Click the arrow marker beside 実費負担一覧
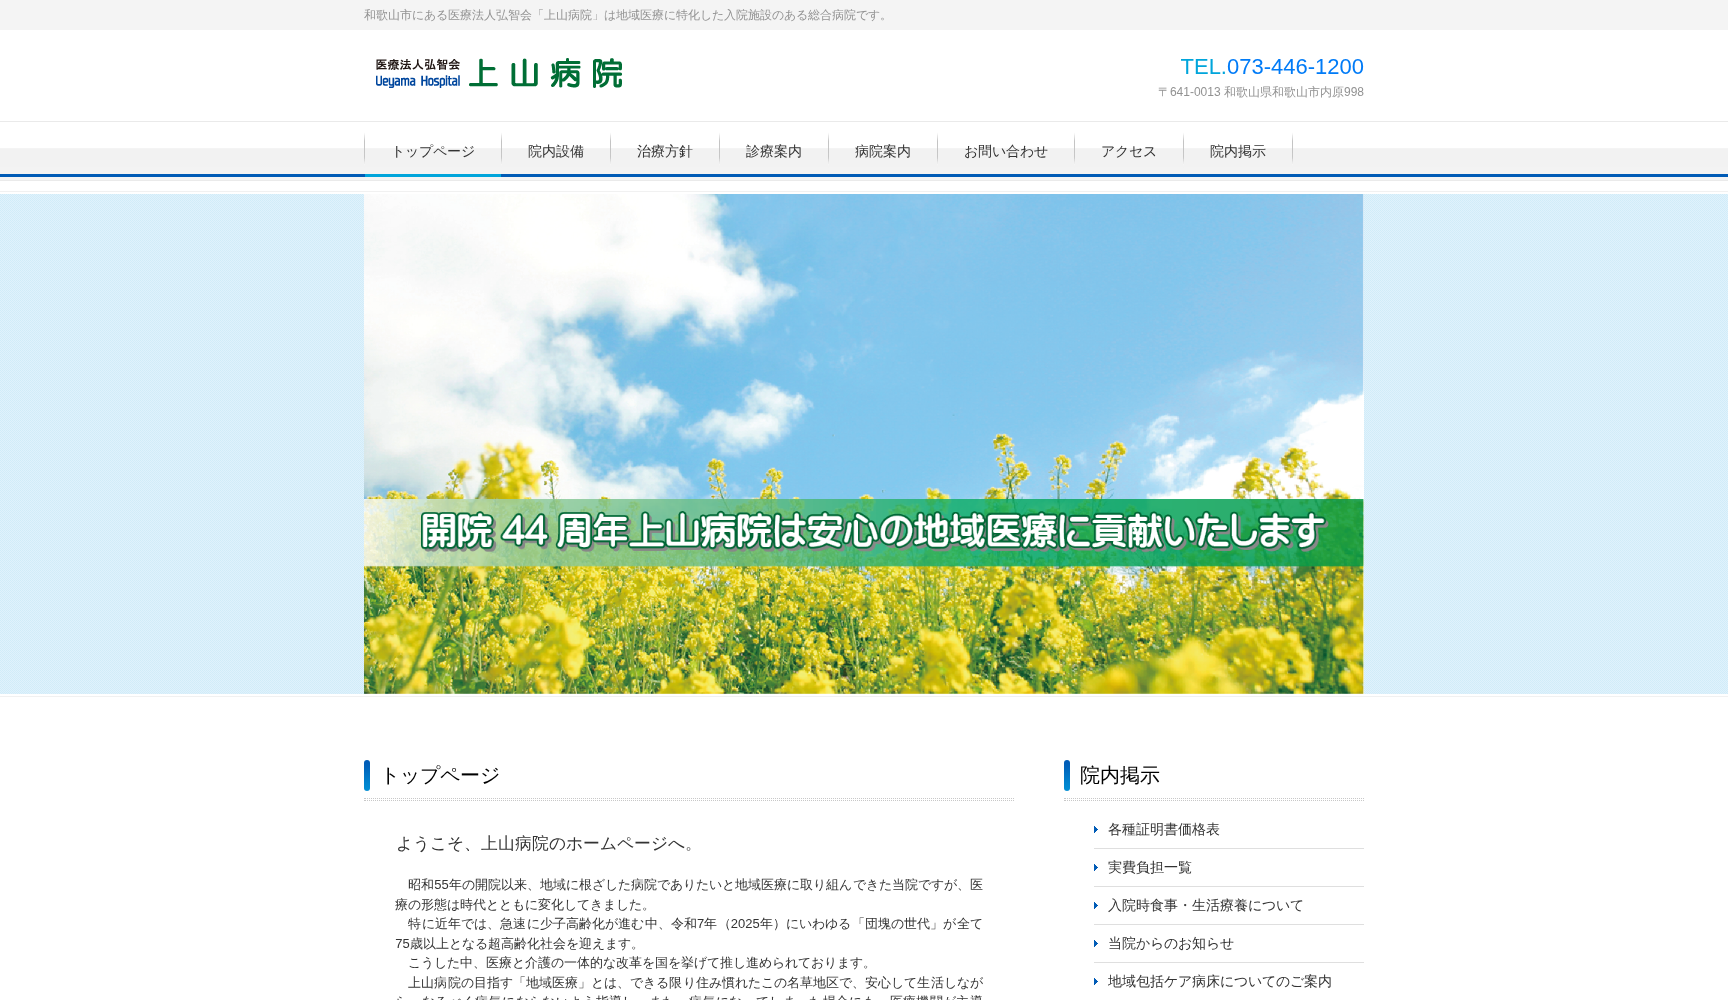Image resolution: width=1728 pixels, height=1000 pixels. [1096, 867]
